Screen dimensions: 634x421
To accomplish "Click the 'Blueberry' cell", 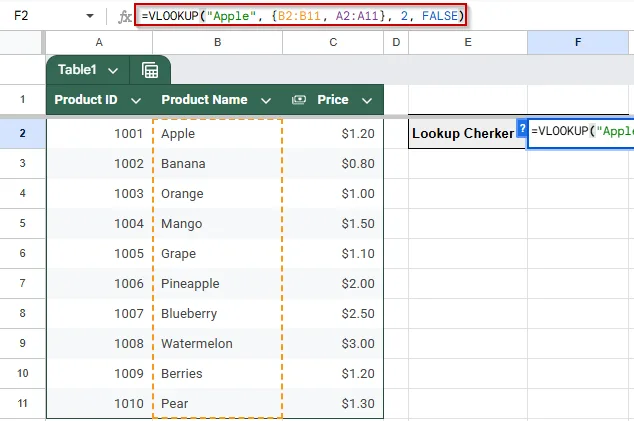I will tap(218, 313).
